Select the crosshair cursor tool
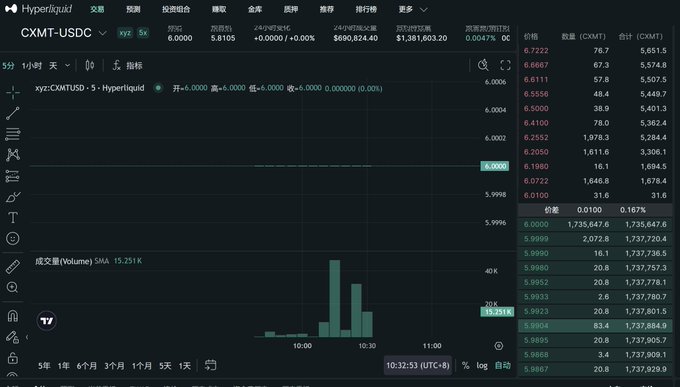Viewport: 680px width, 387px height. coord(13,92)
